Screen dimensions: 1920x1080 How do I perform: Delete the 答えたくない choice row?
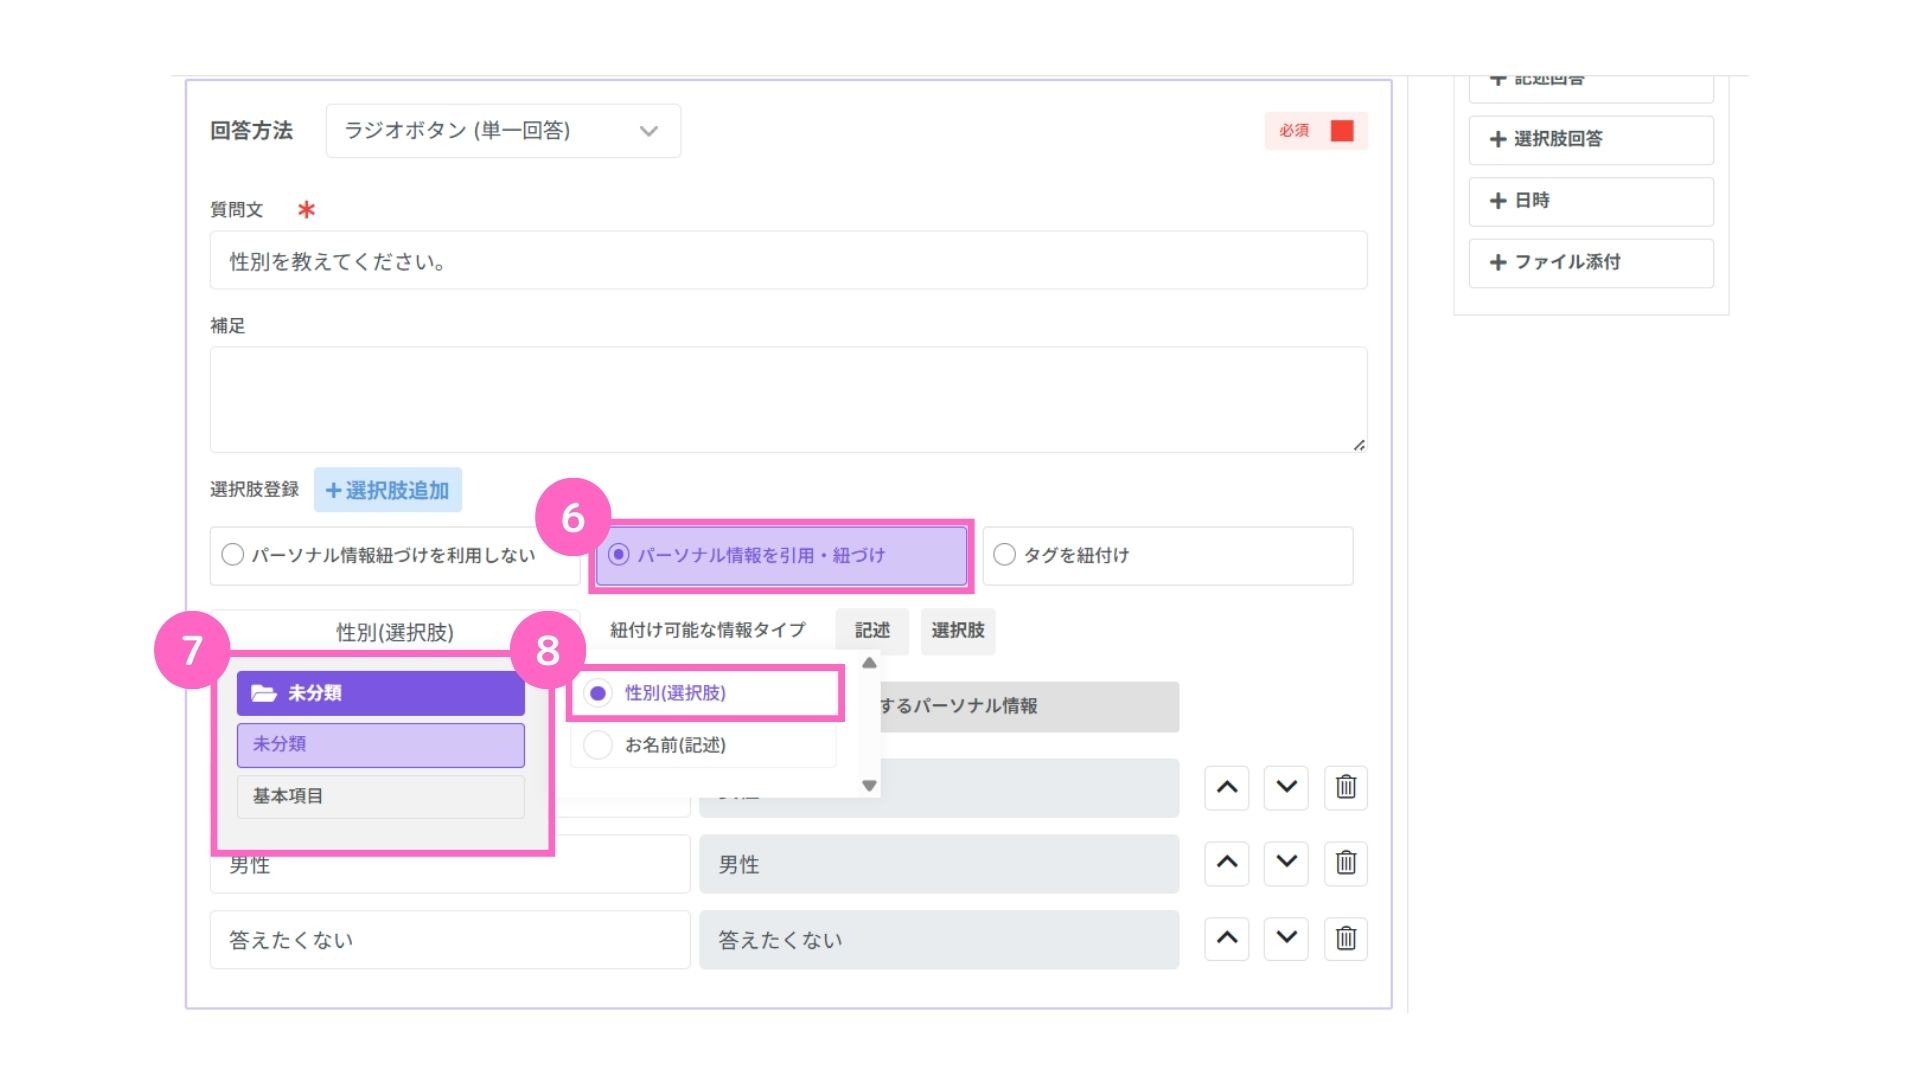click(1345, 938)
